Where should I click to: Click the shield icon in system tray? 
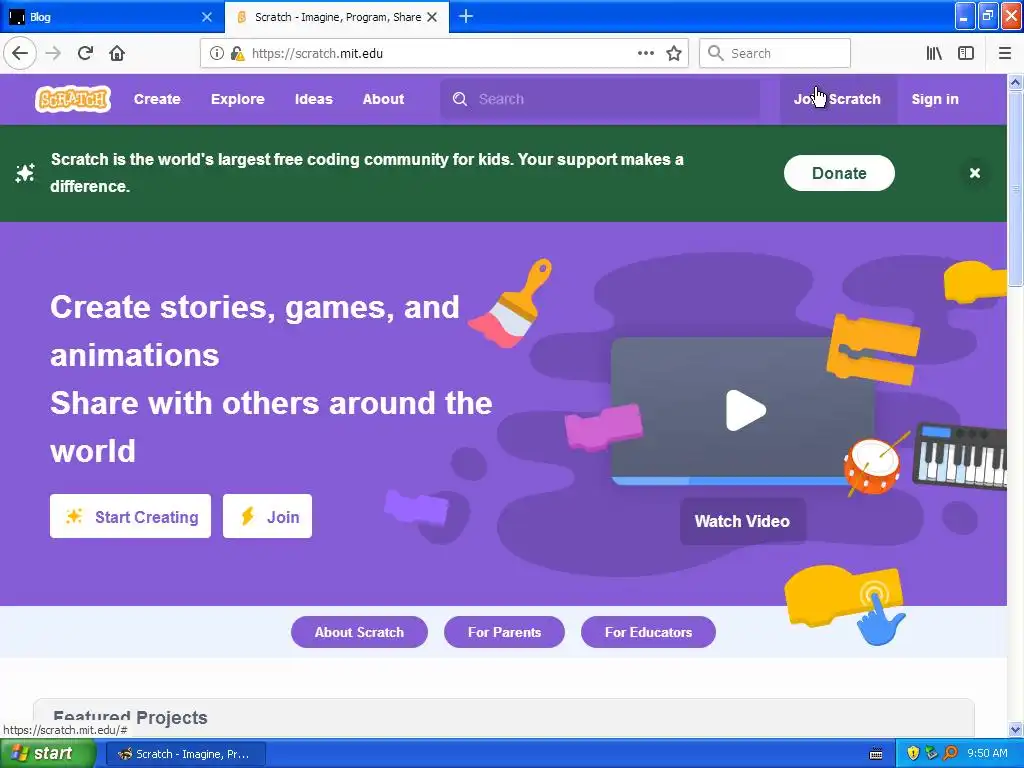tap(913, 753)
